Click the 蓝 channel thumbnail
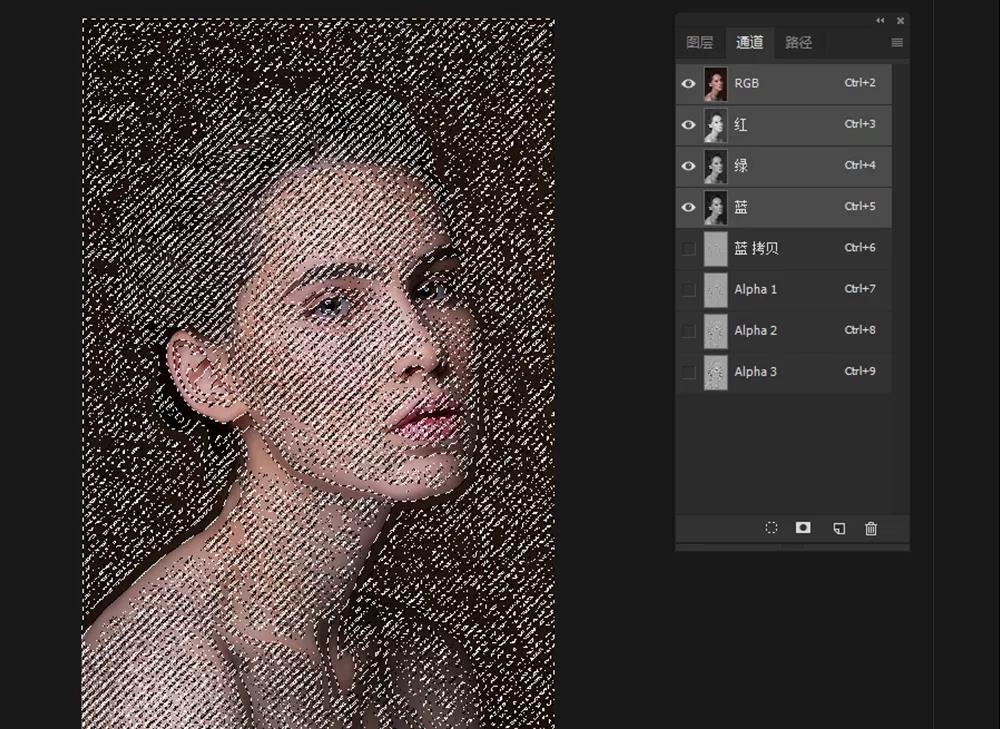The image size is (1000, 729). (716, 207)
